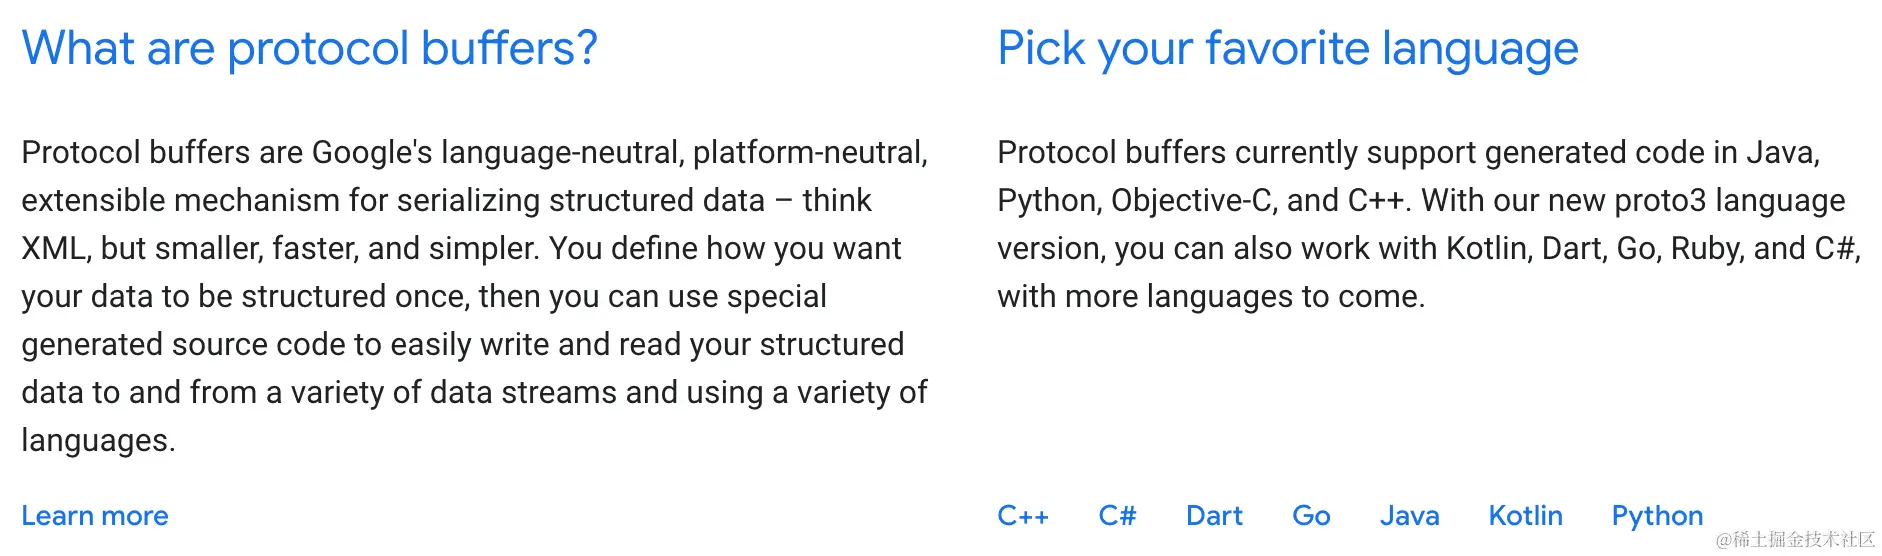Click the 'Learn more' link
Viewport: 1882px width, 556px height.
coord(95,516)
